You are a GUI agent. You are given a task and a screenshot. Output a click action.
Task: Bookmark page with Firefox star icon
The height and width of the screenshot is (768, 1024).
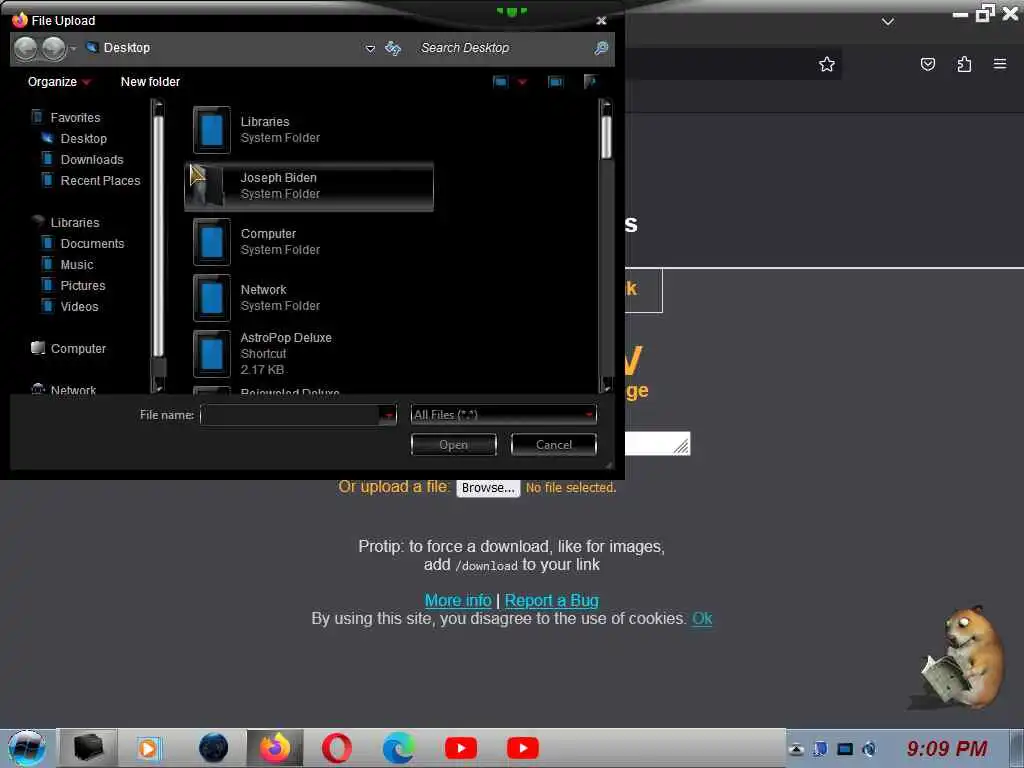[x=827, y=64]
